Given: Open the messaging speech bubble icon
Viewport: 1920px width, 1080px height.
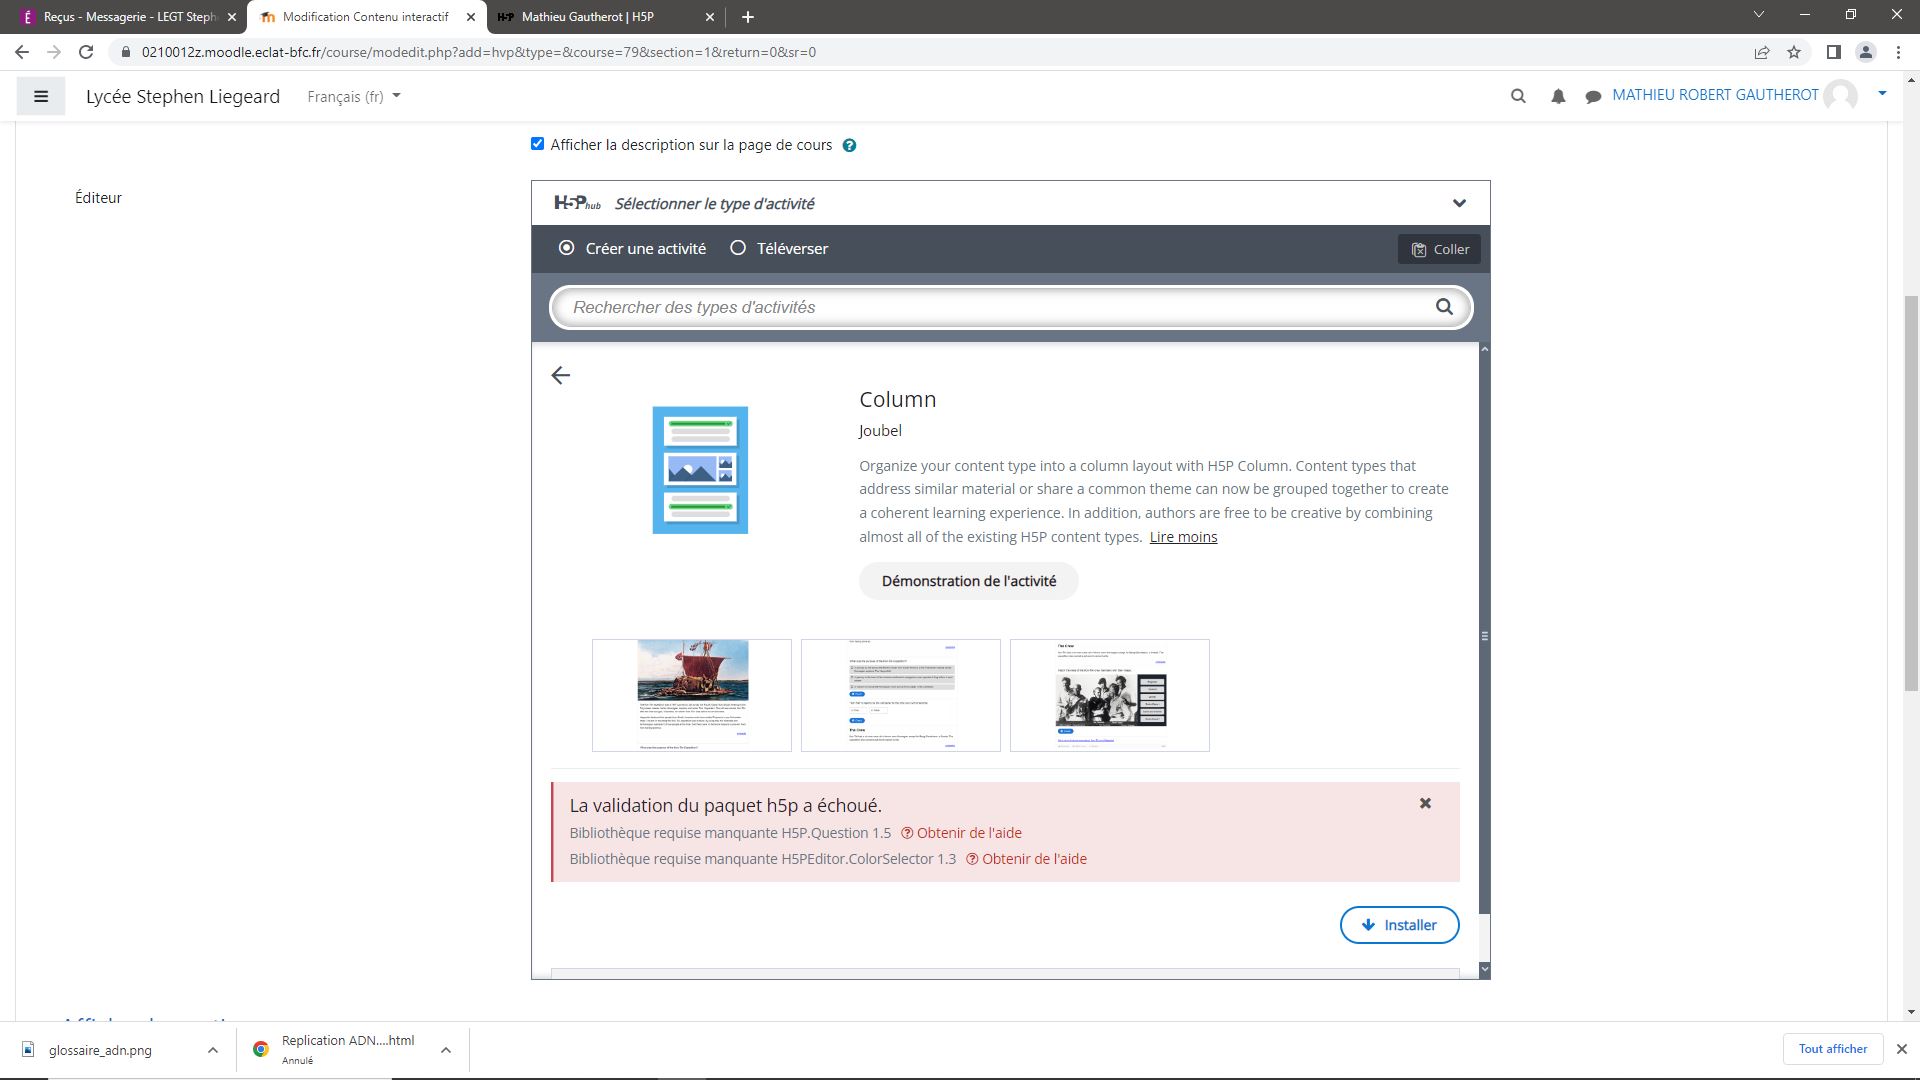Looking at the screenshot, I should 1593,96.
